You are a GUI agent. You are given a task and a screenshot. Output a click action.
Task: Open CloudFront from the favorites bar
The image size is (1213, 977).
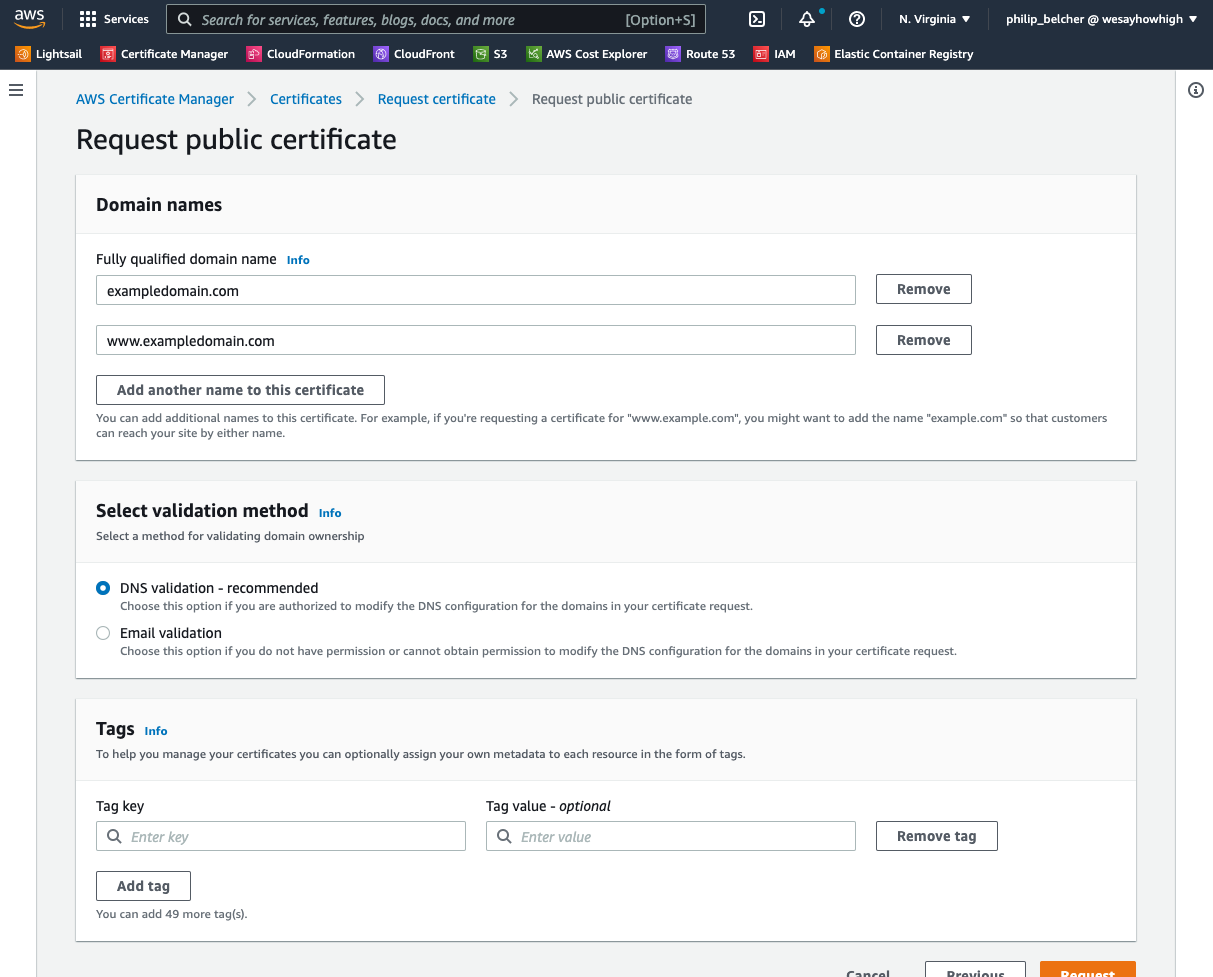[413, 54]
